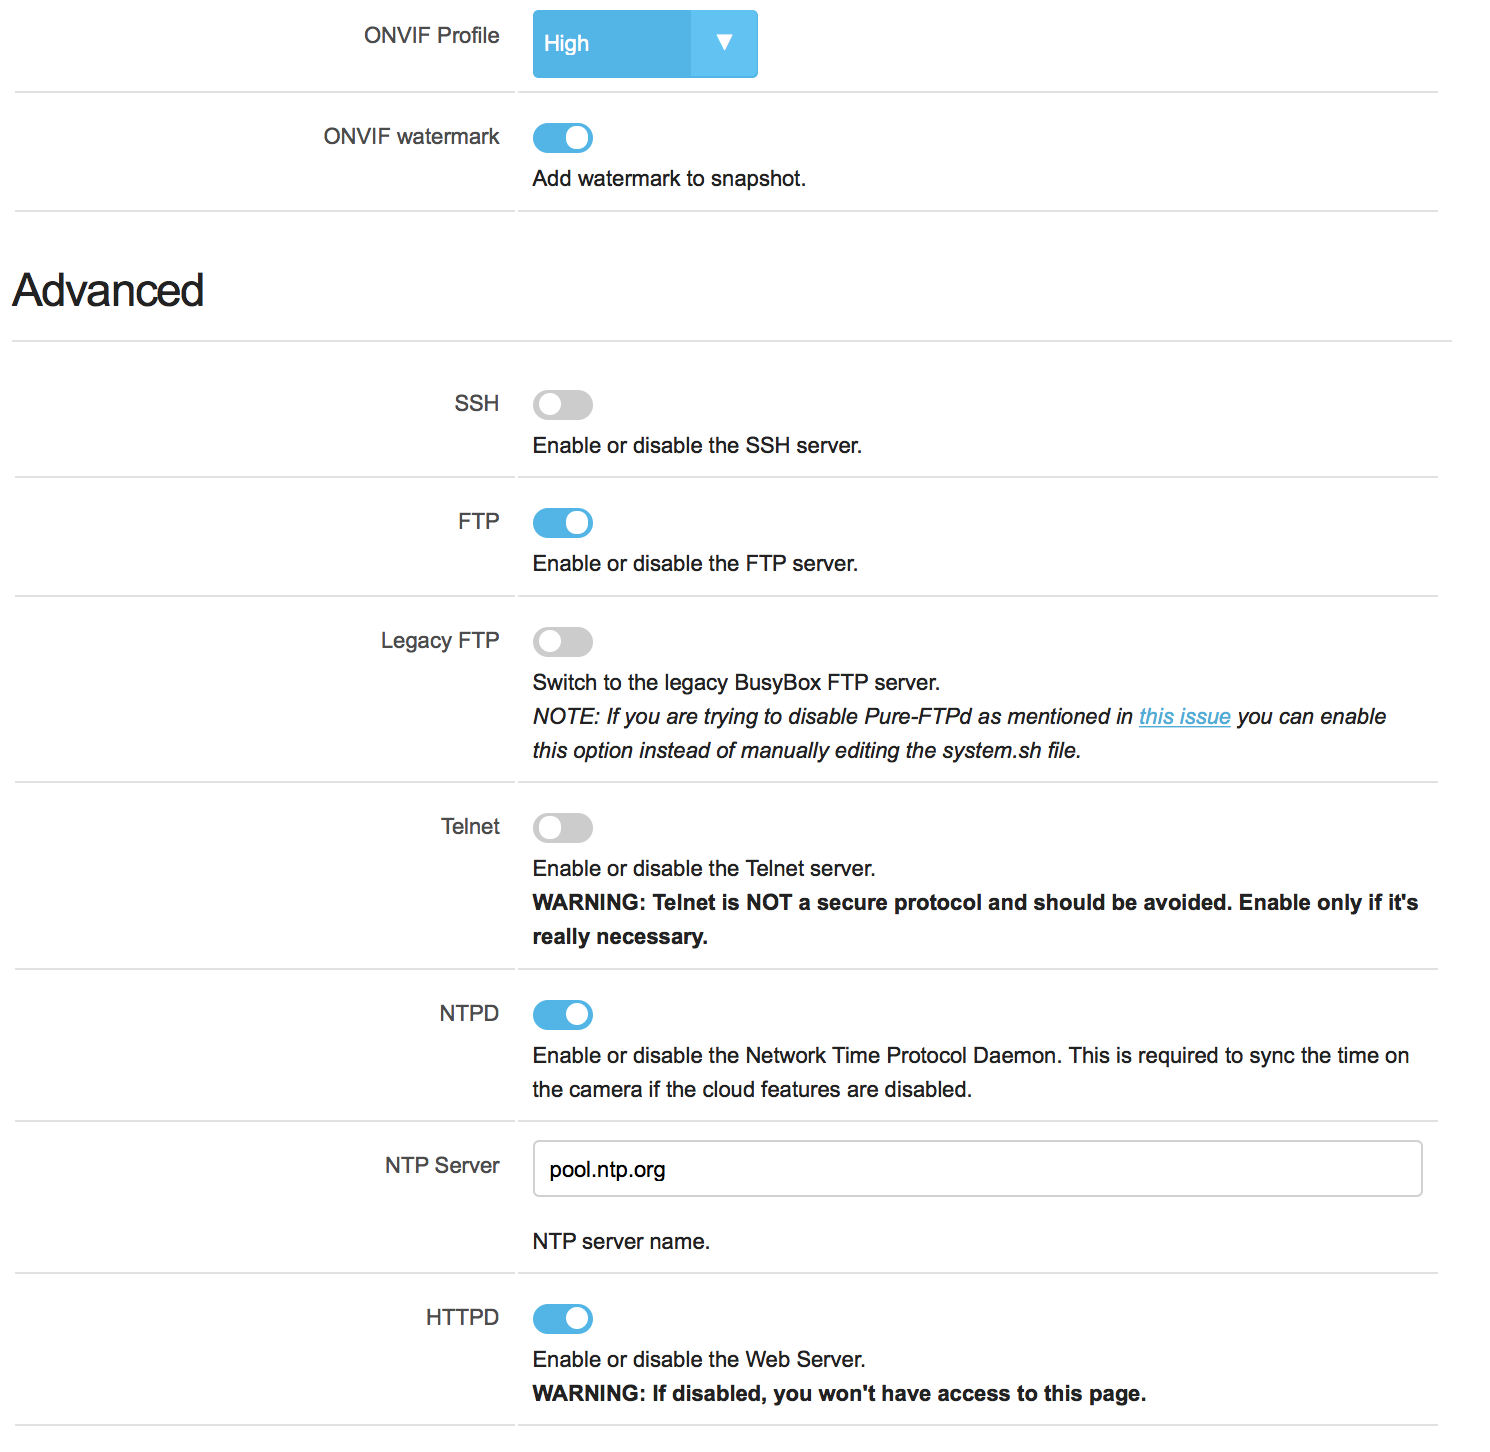Click the Advanced section heading
Screen dimensions: 1490x1452
108,291
